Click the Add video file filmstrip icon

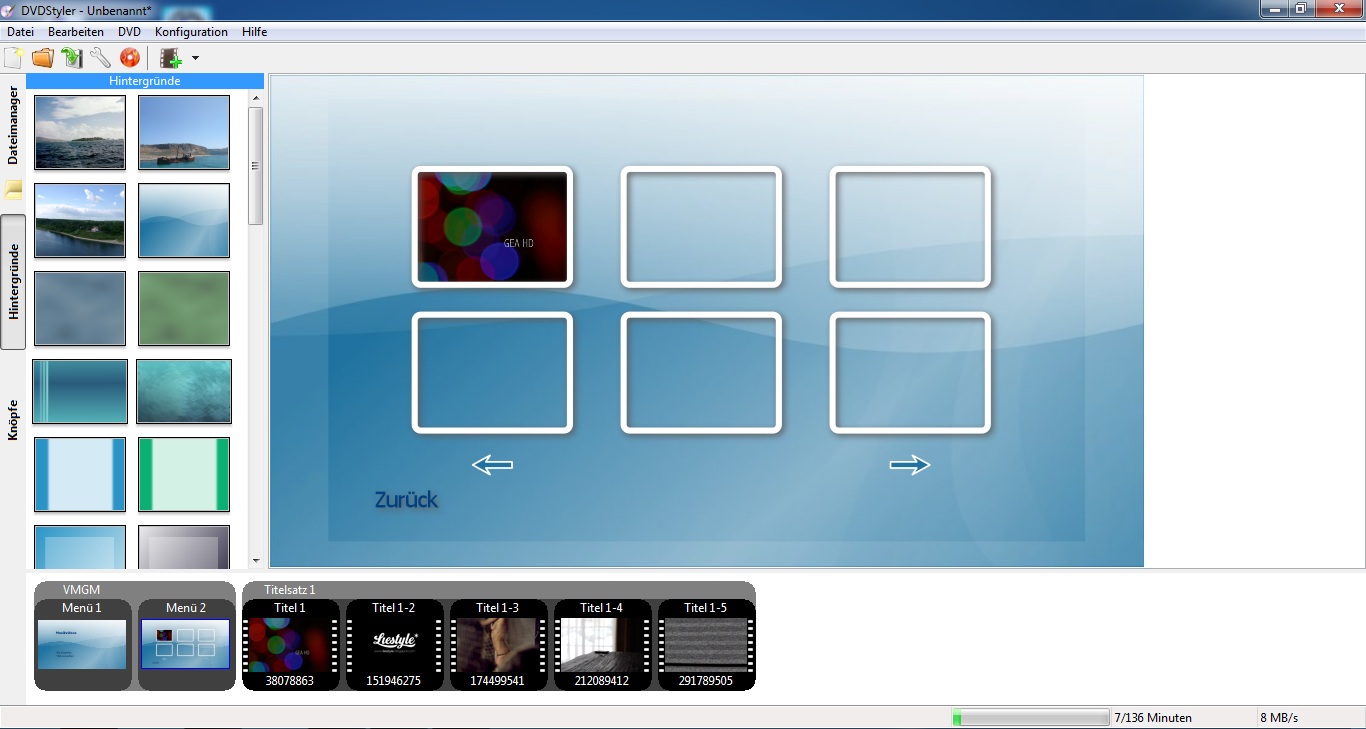(171, 58)
